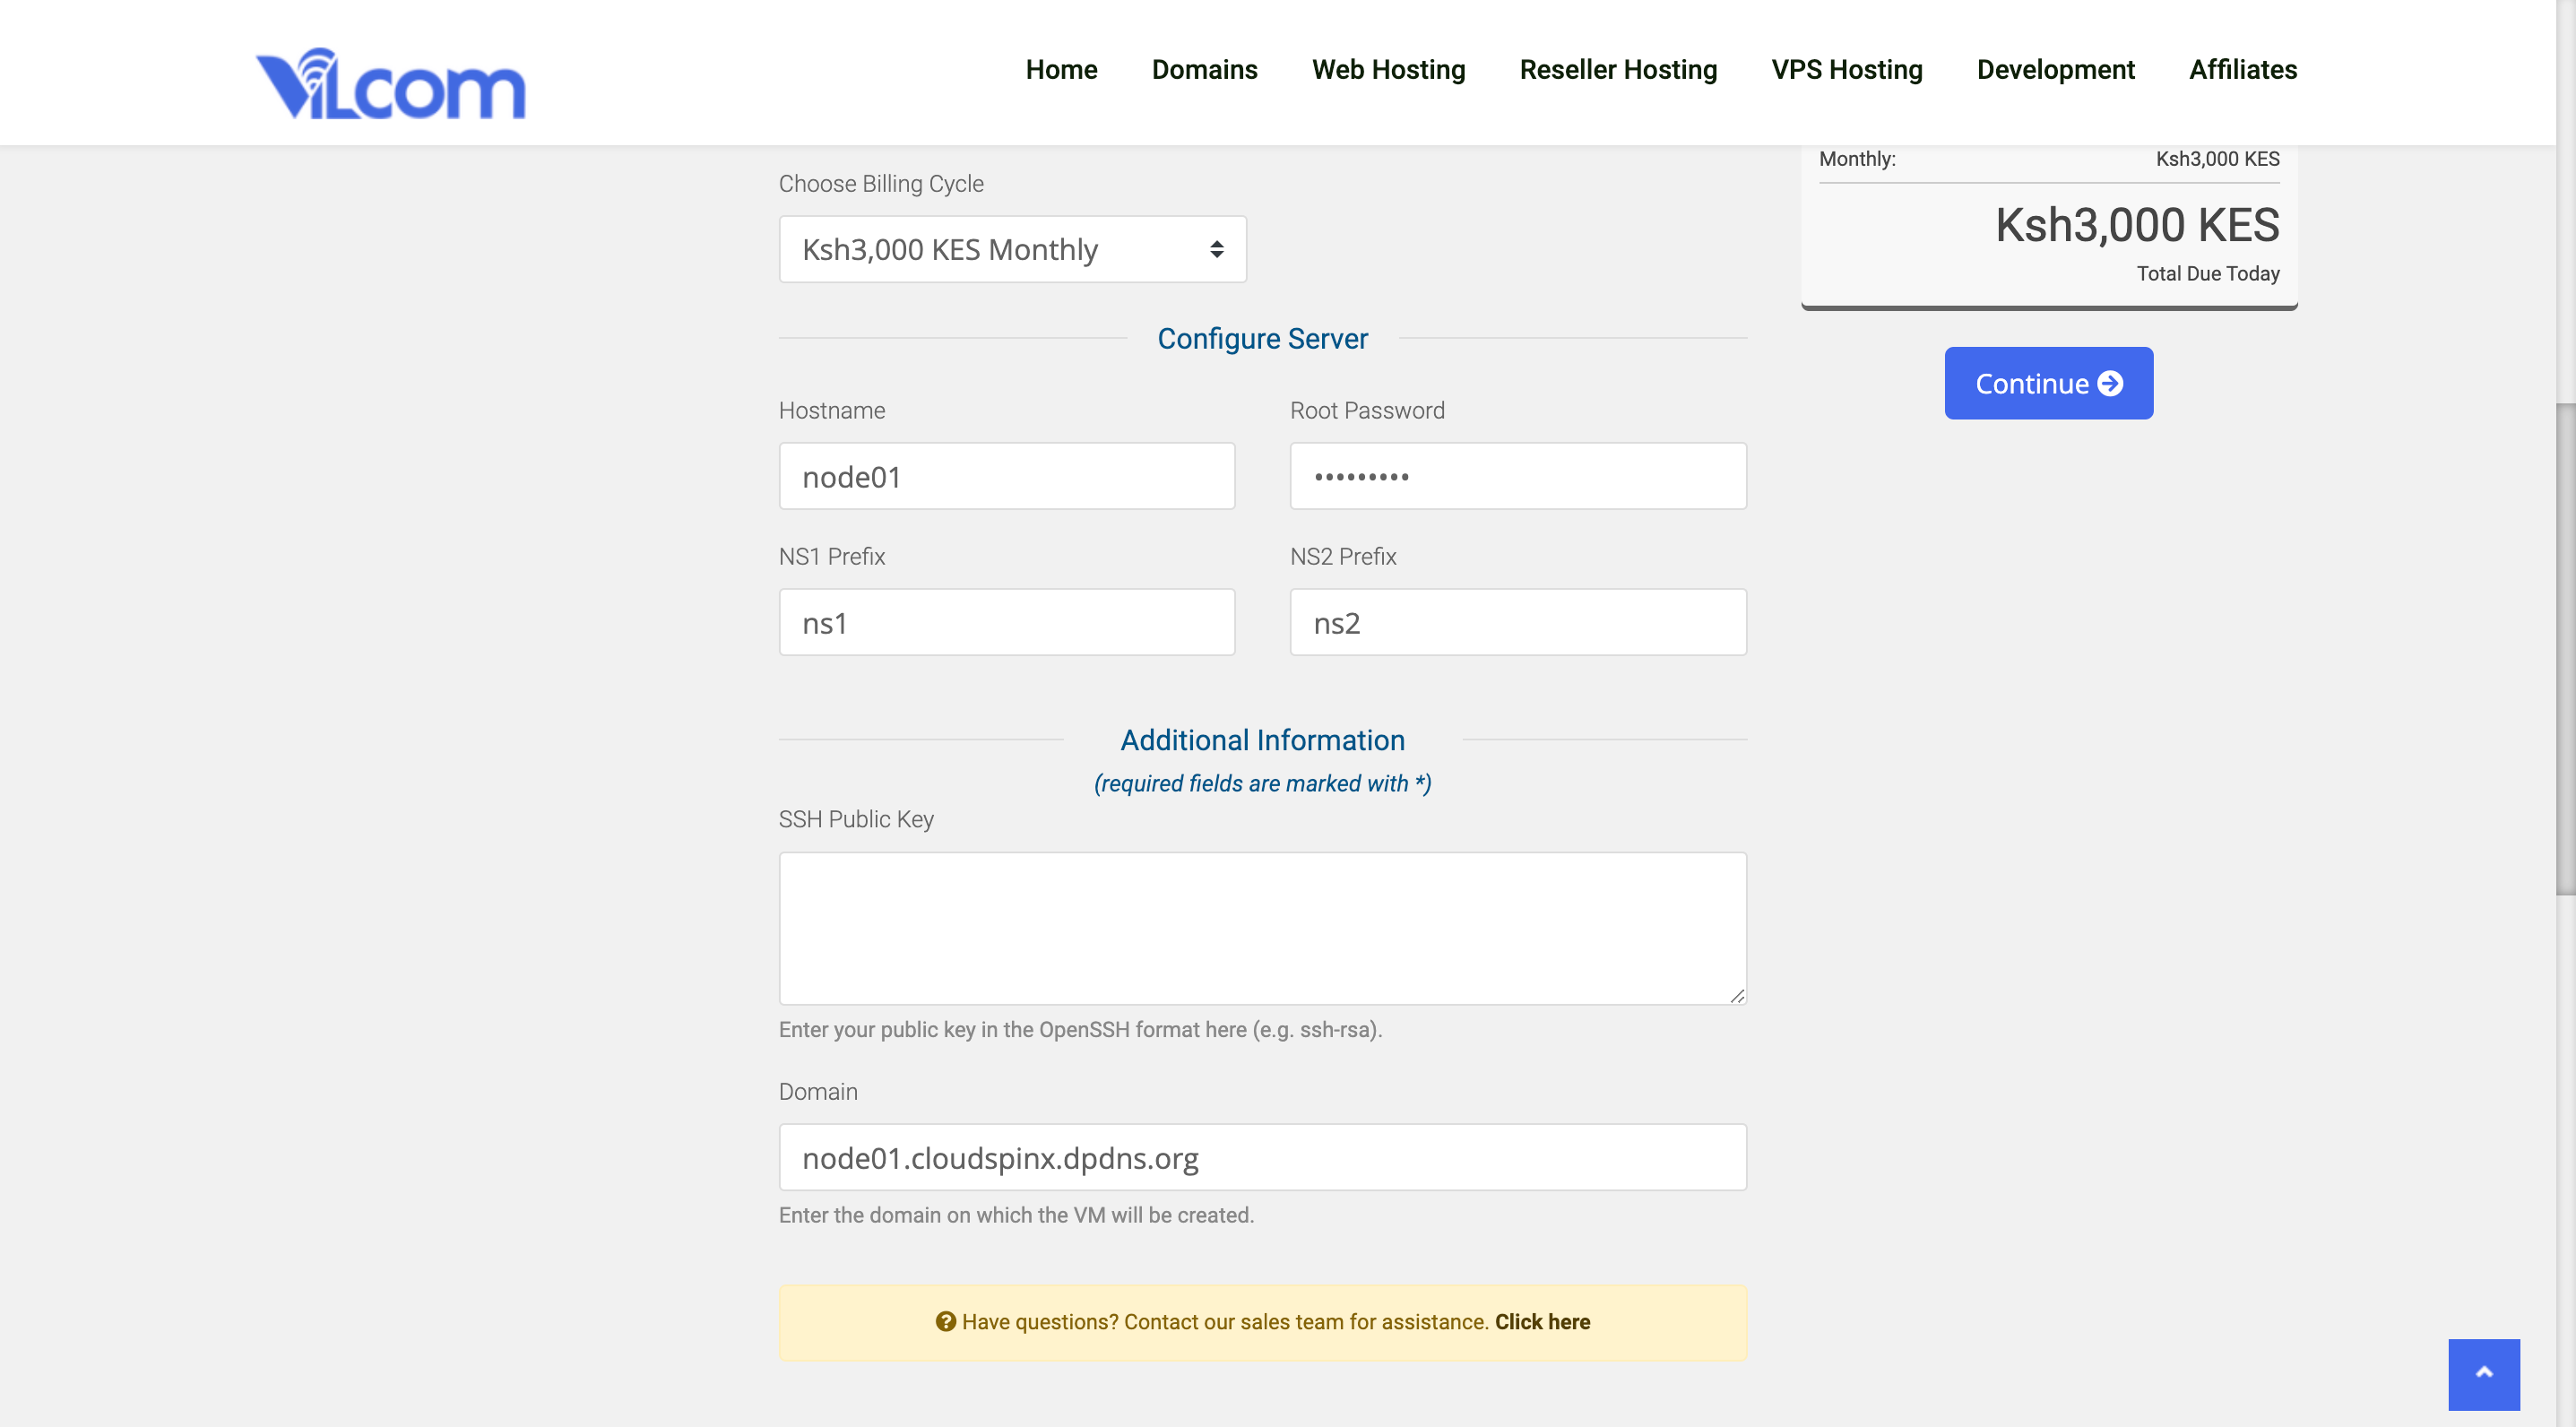Go to Web Hosting page
2576x1427 pixels.
(x=1388, y=69)
